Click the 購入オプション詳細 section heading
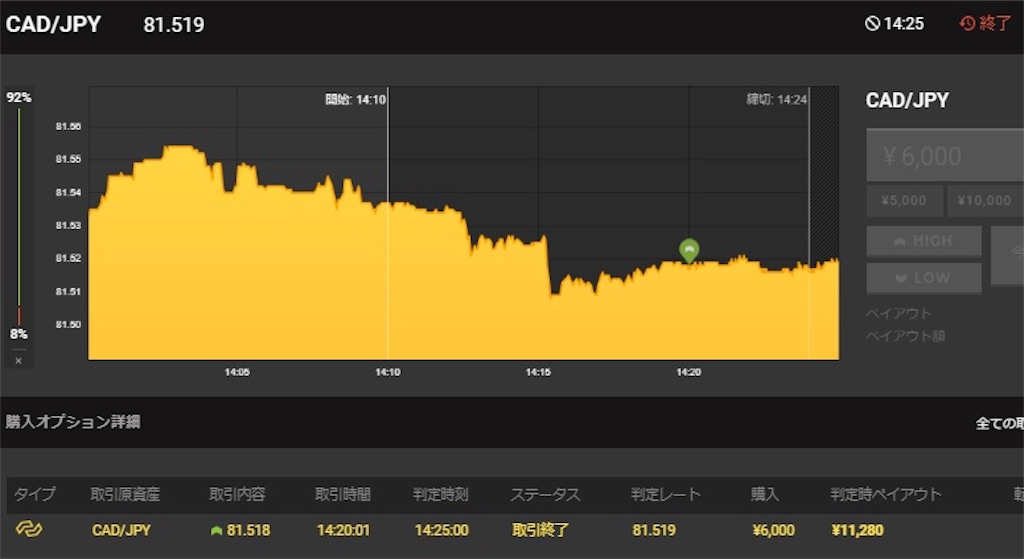The image size is (1024, 559). tap(73, 422)
